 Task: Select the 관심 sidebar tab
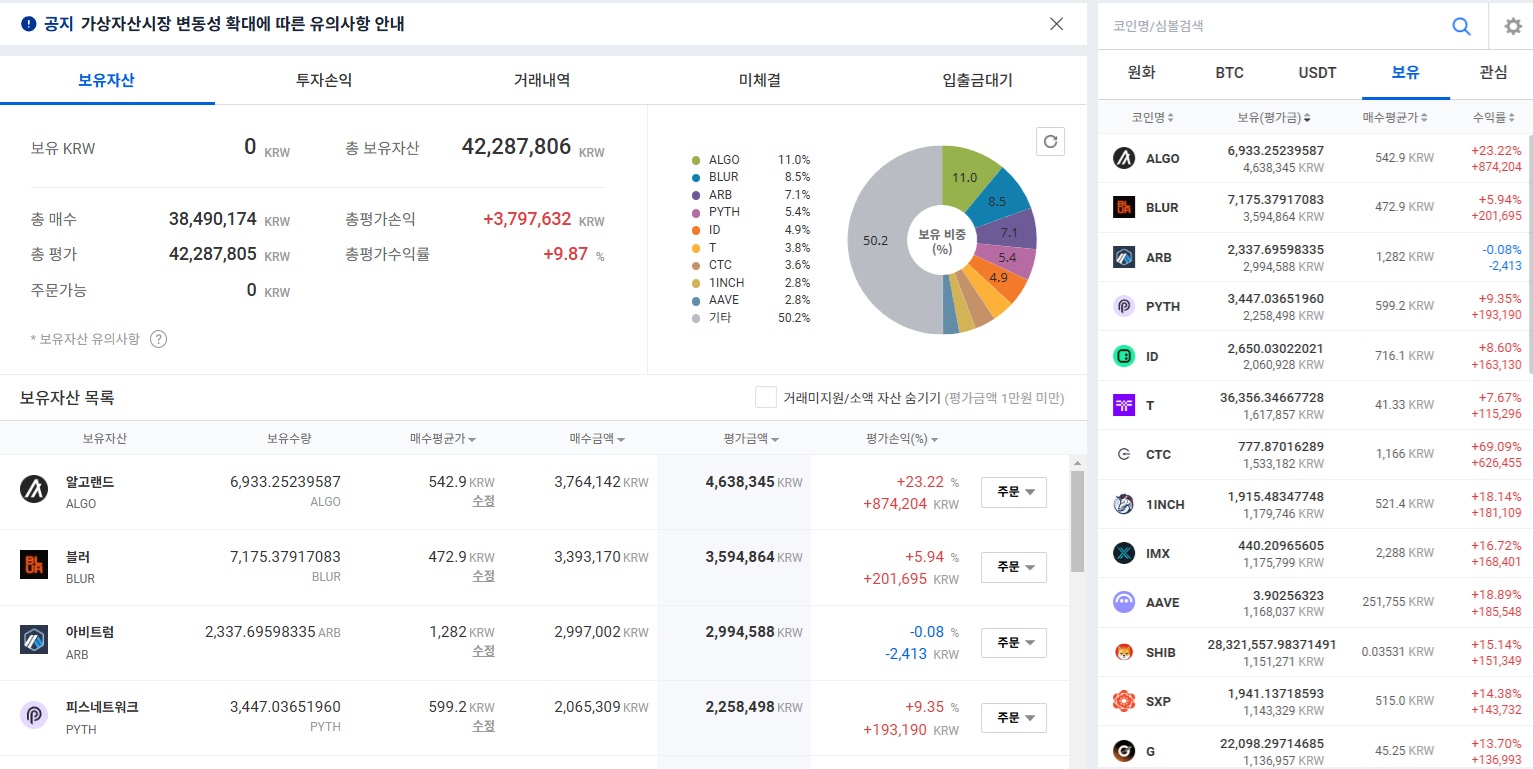[1493, 72]
